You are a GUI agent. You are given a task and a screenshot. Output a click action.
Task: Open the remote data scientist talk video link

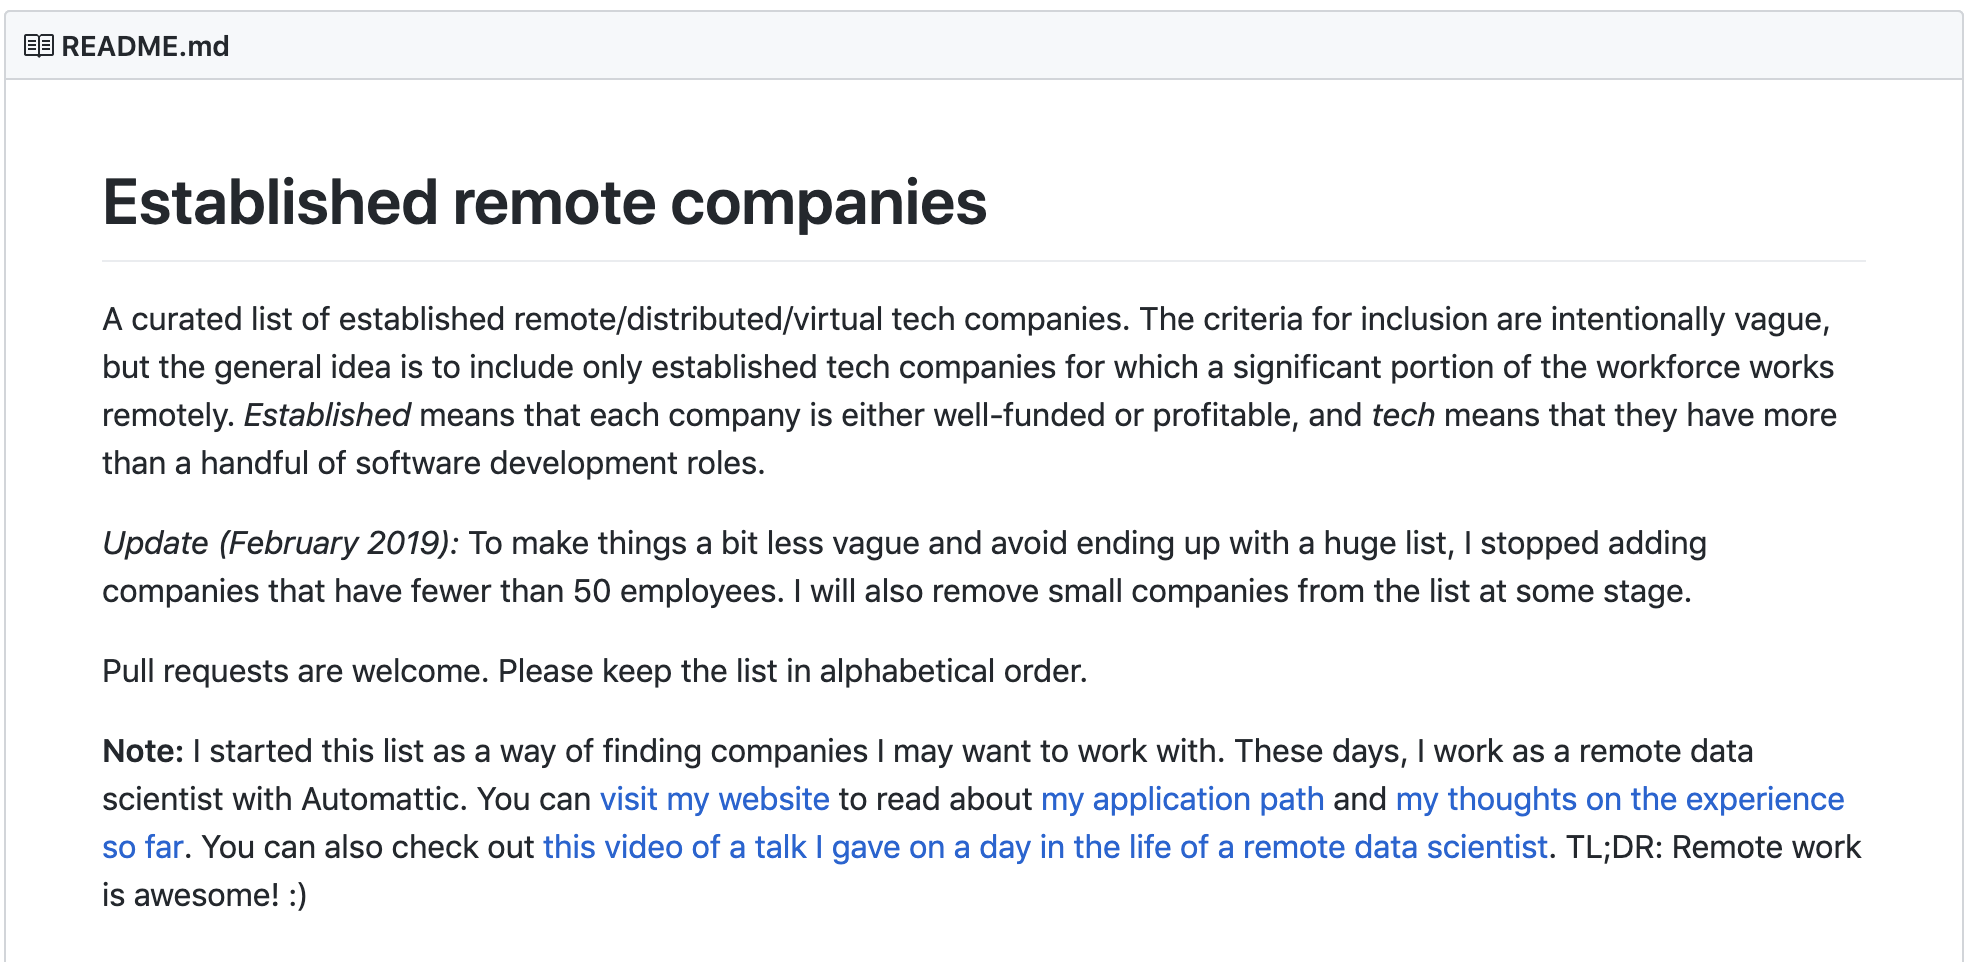tap(1045, 847)
